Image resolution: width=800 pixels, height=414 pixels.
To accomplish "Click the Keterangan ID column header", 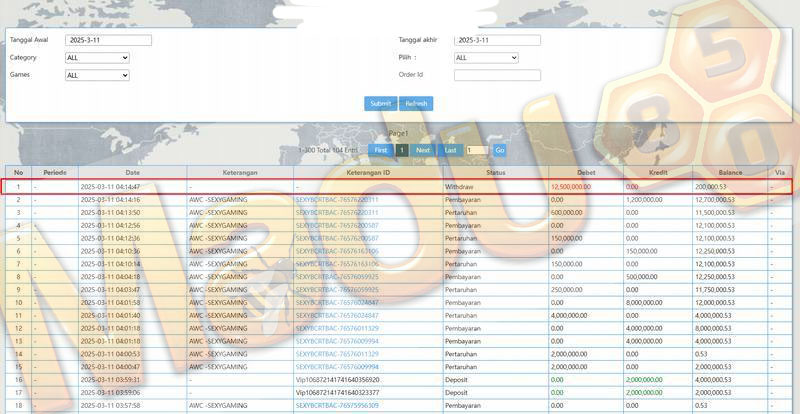I will (x=368, y=173).
